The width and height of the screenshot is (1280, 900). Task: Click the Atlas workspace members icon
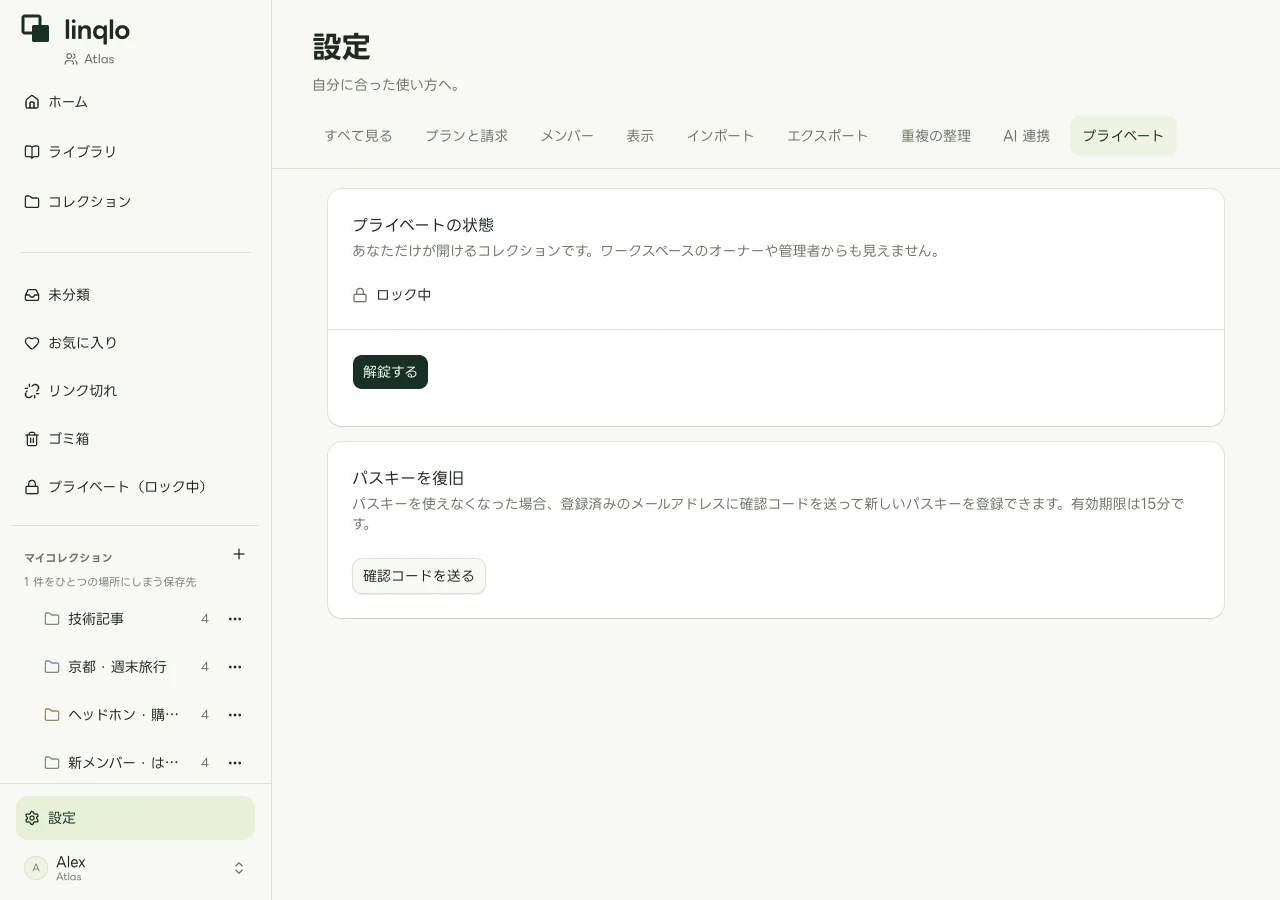click(71, 59)
